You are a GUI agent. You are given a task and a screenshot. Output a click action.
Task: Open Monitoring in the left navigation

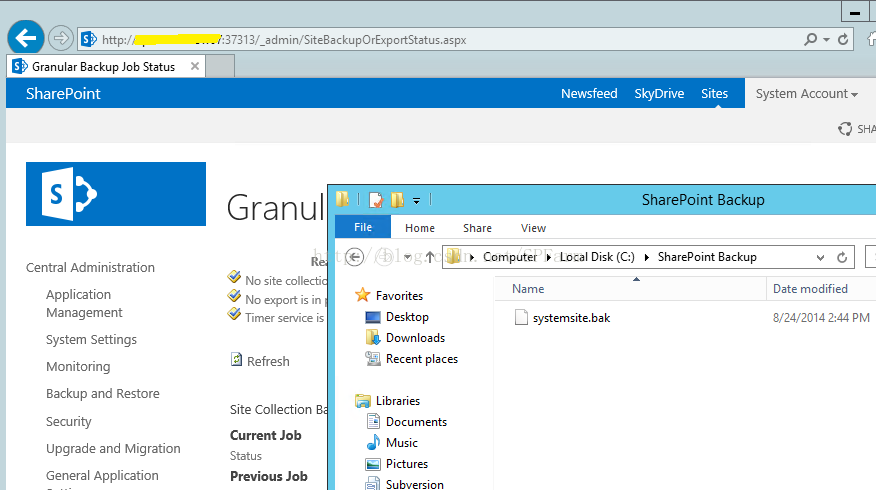78,367
